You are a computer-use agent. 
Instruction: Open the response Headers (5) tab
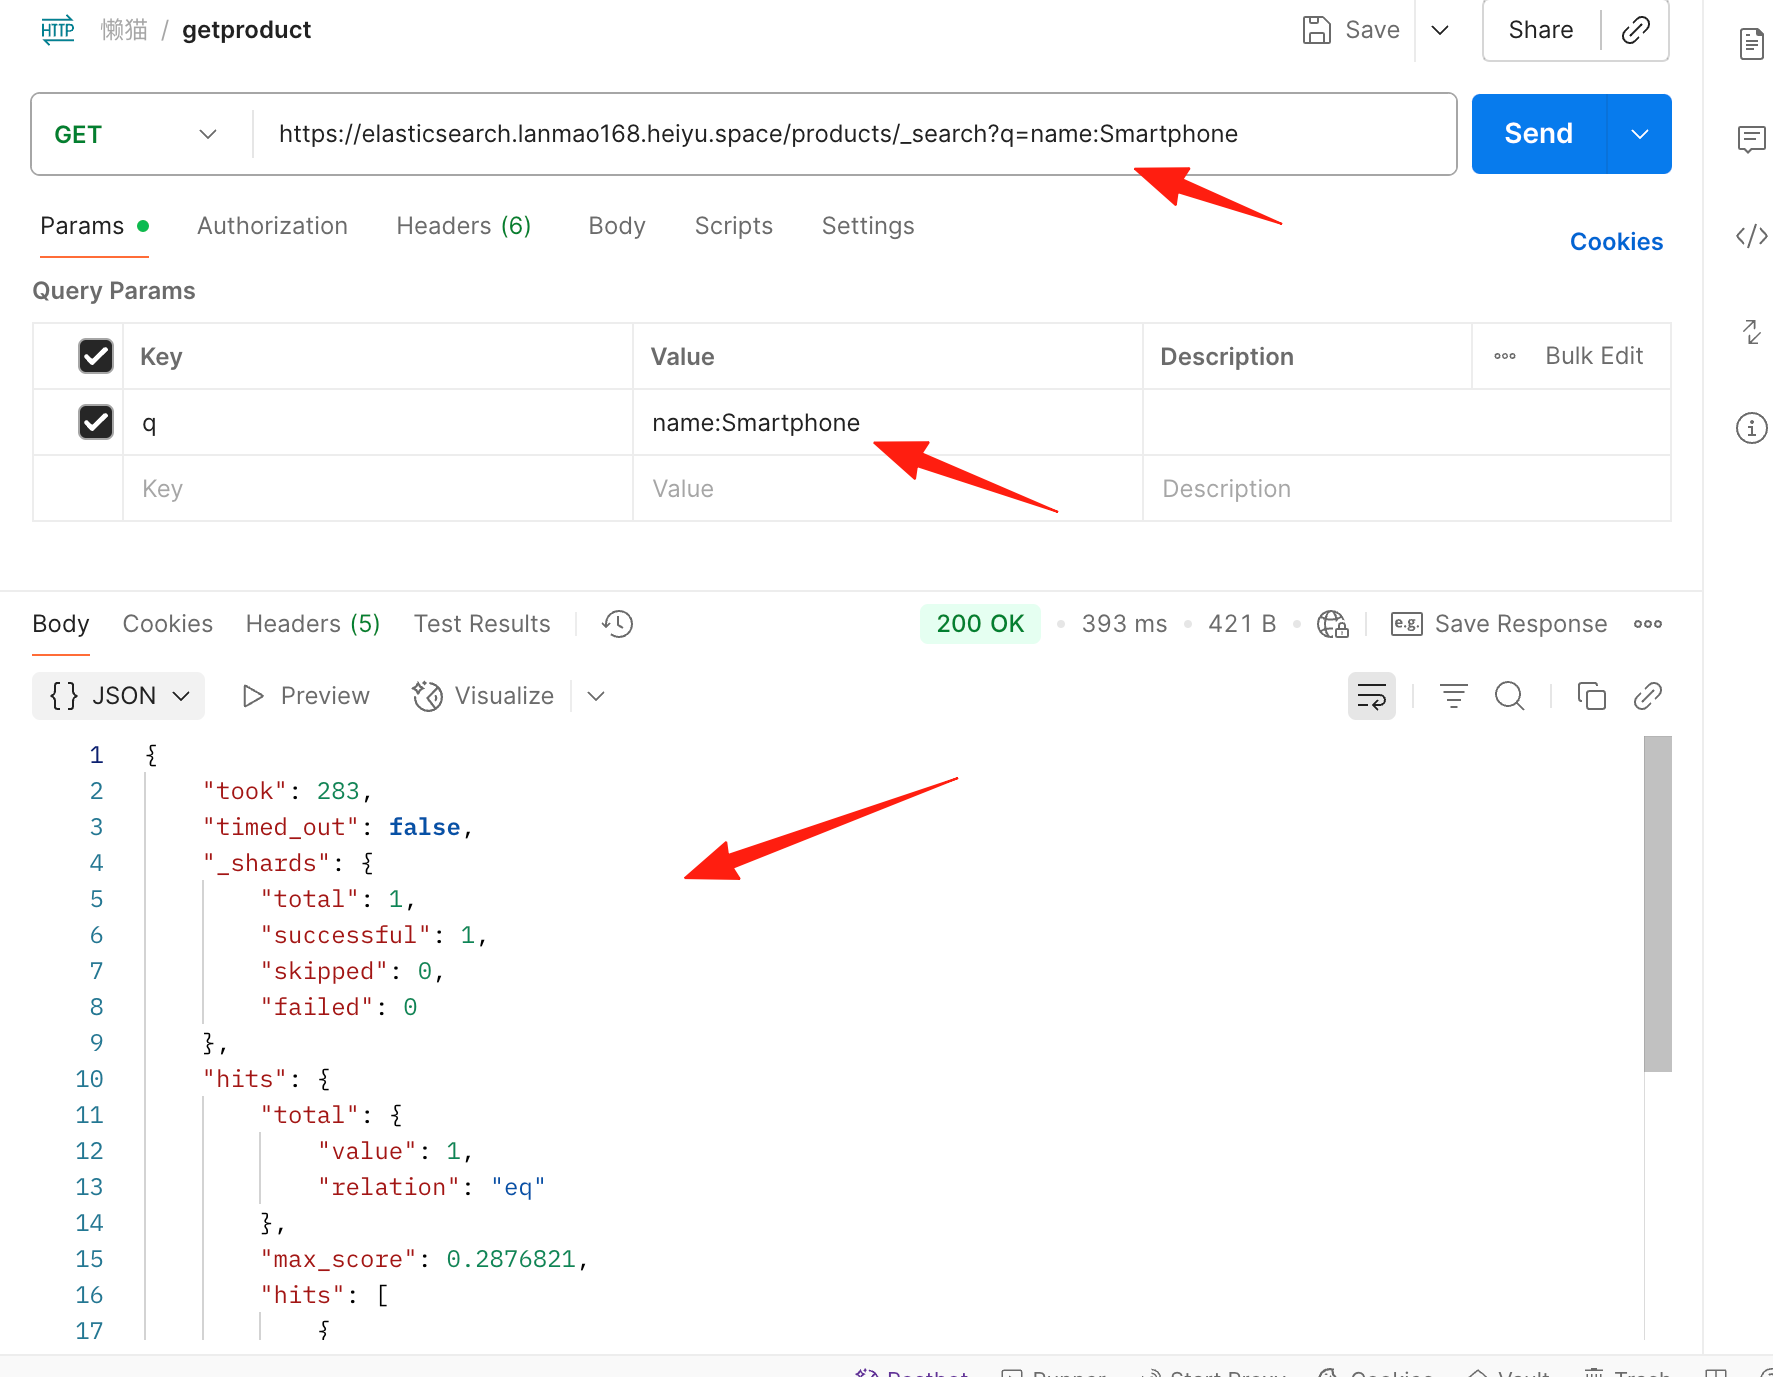coord(313,624)
